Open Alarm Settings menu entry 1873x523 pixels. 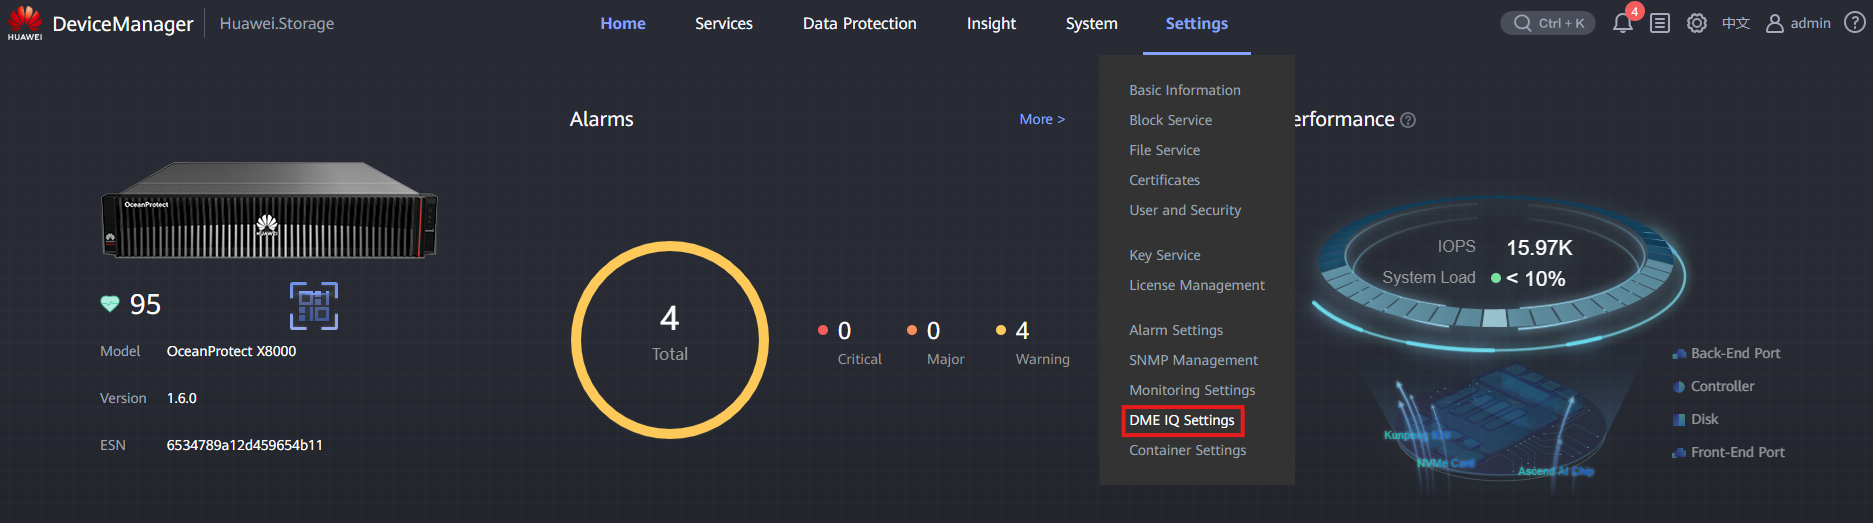coord(1176,330)
